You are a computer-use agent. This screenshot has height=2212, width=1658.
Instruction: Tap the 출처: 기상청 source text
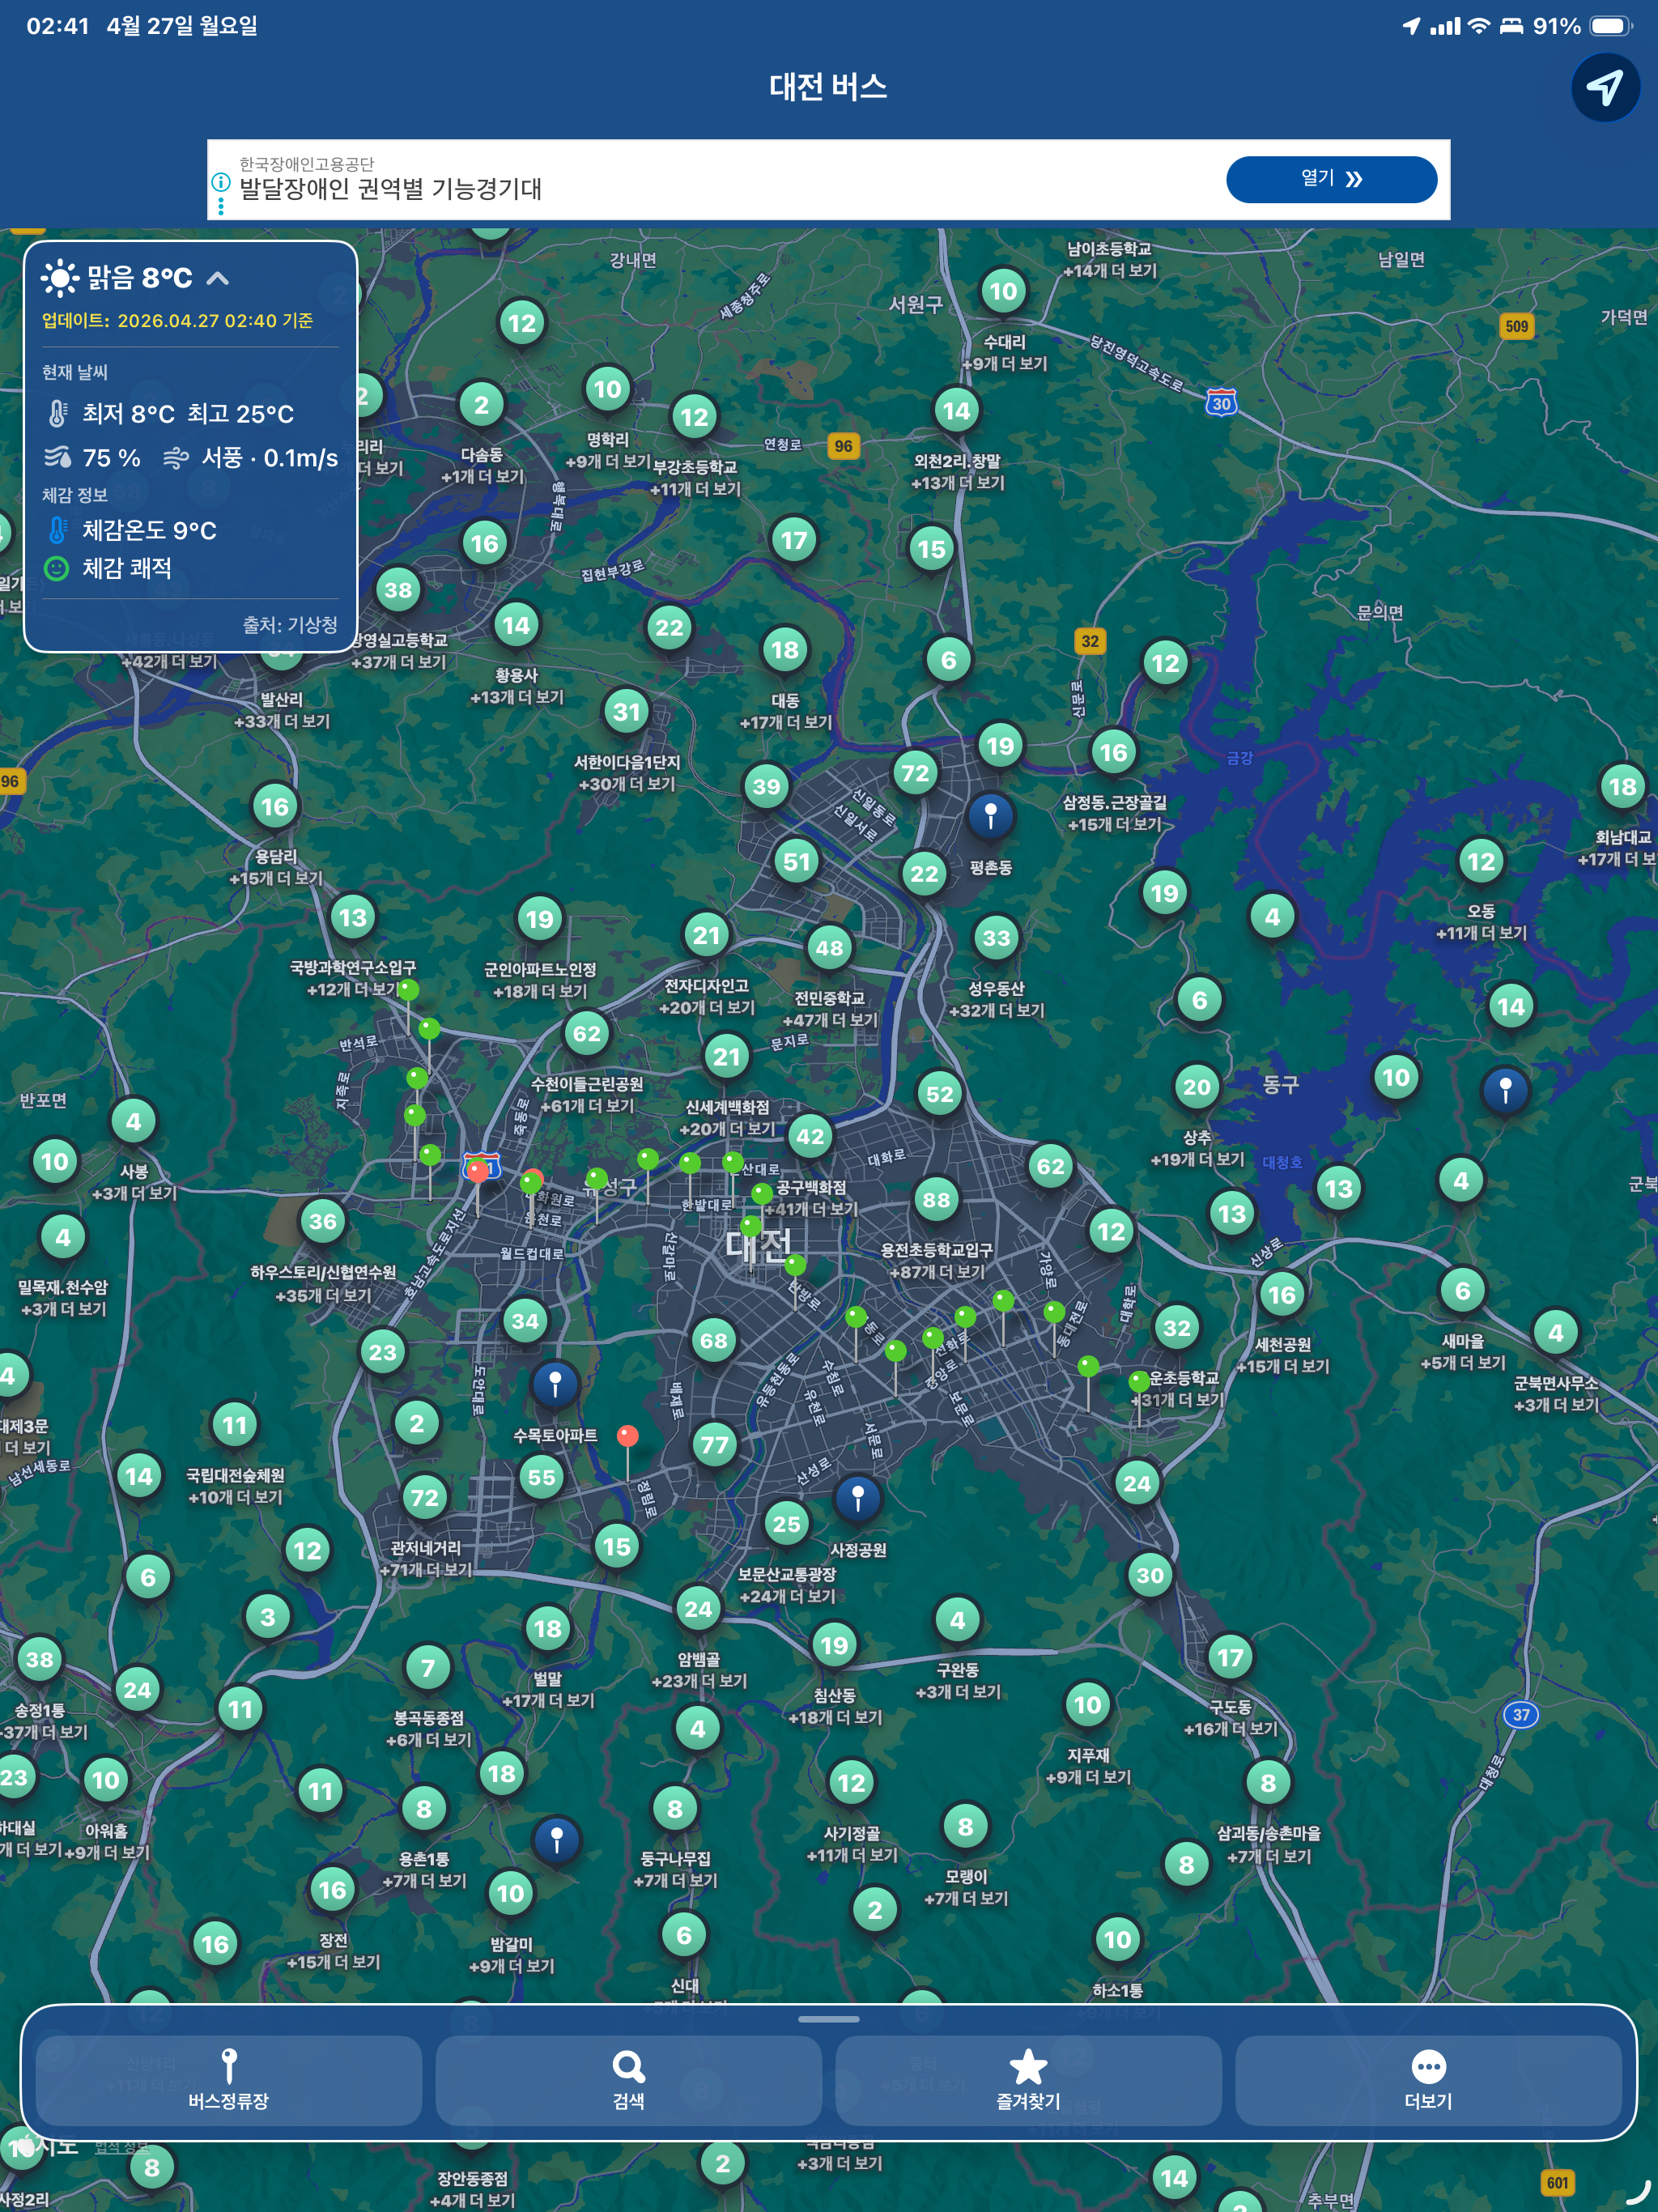(290, 625)
